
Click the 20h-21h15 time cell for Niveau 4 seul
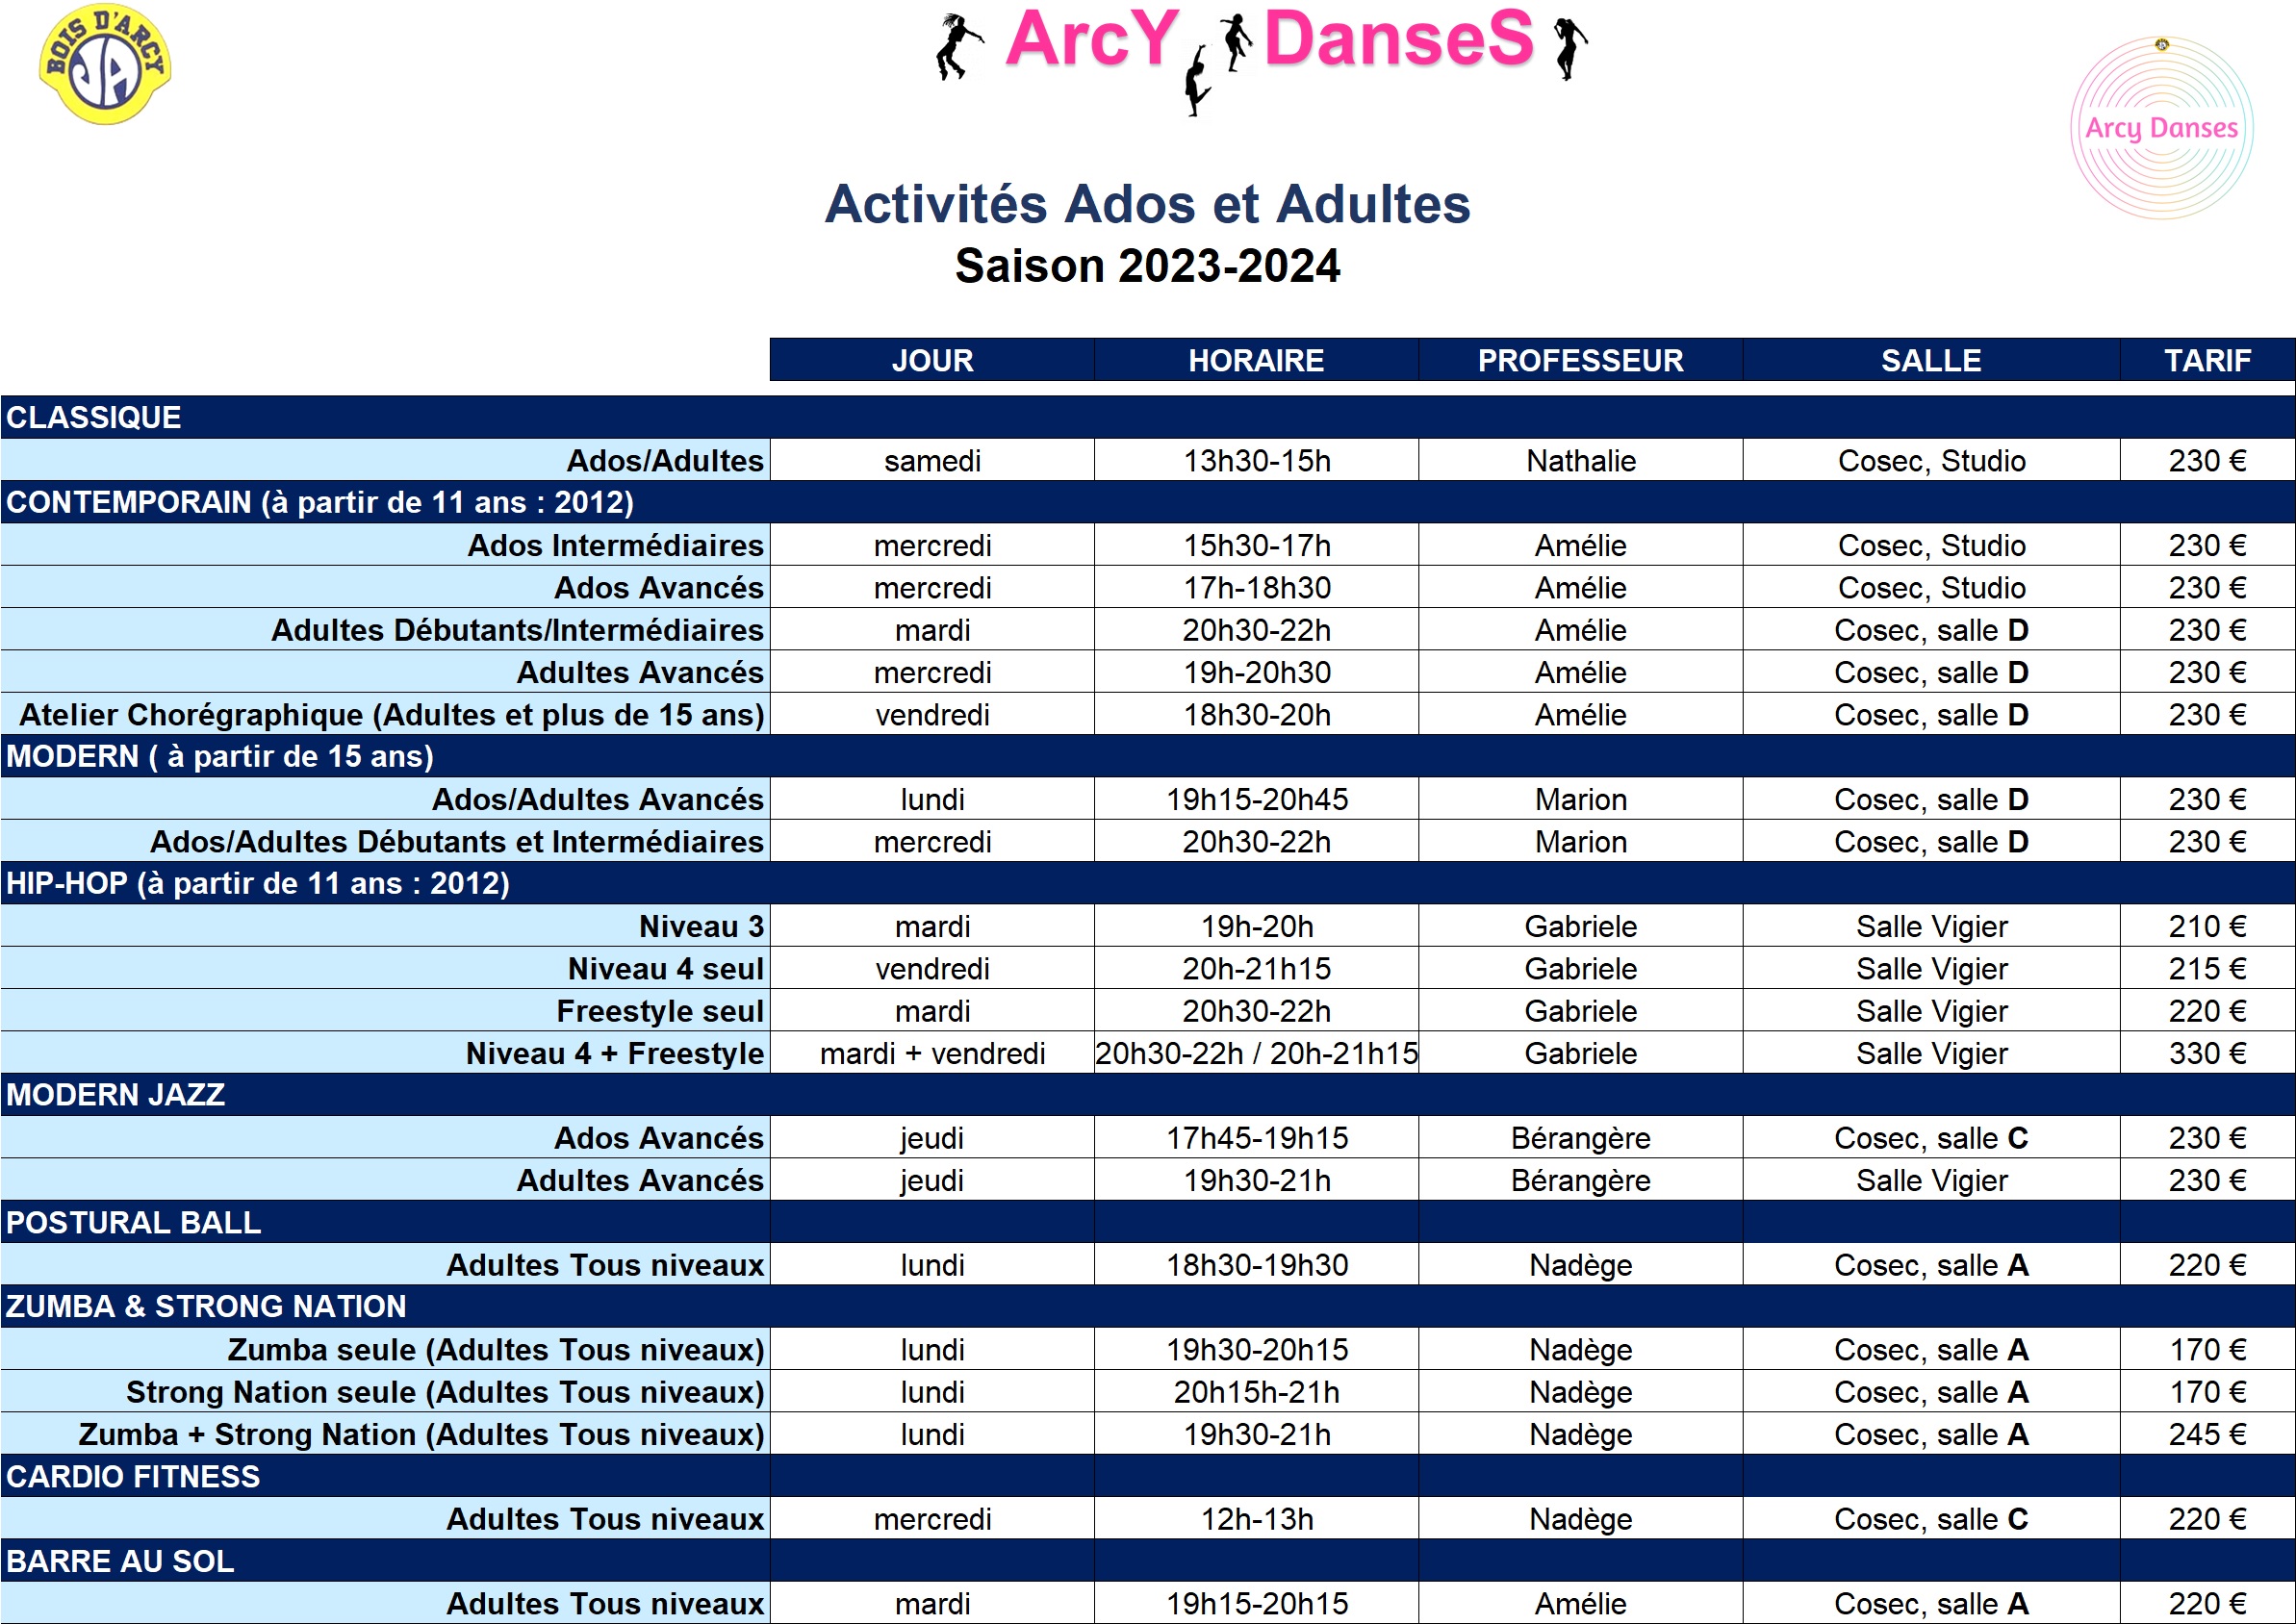[x=1256, y=968]
